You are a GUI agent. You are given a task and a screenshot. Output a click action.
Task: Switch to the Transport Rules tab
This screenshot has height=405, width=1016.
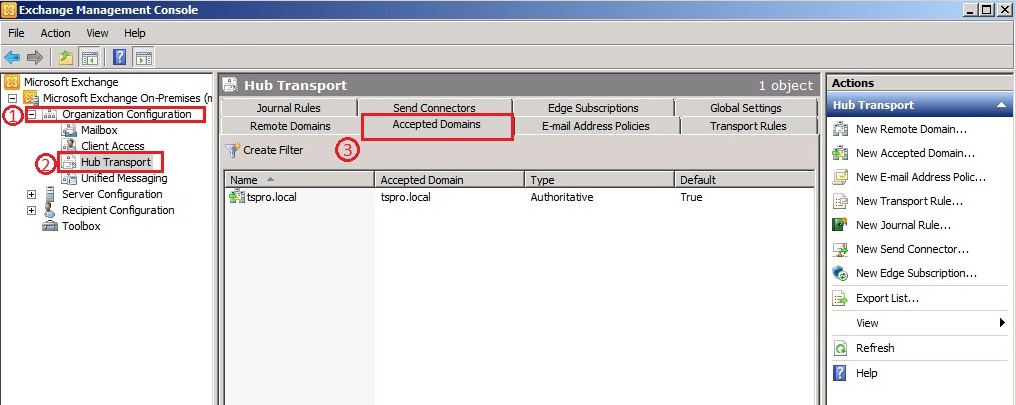pos(747,126)
